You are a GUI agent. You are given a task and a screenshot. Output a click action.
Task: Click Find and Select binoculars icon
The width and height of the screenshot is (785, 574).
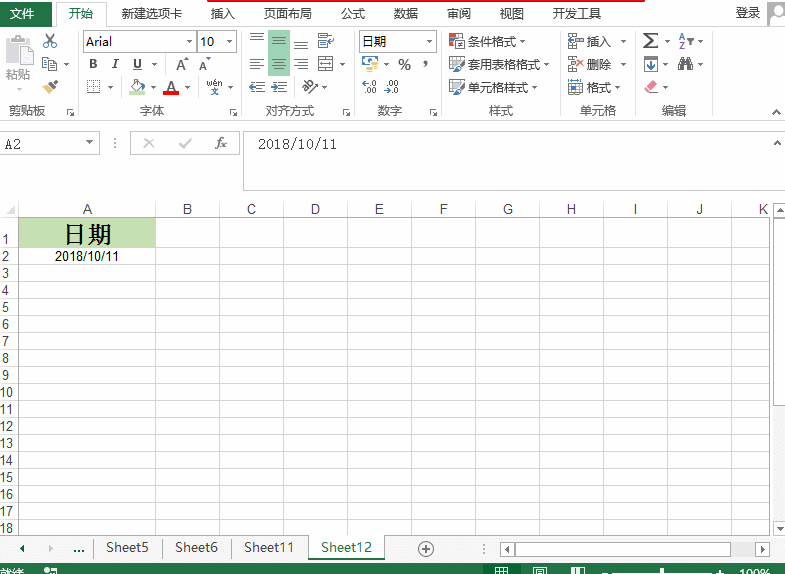coord(685,64)
